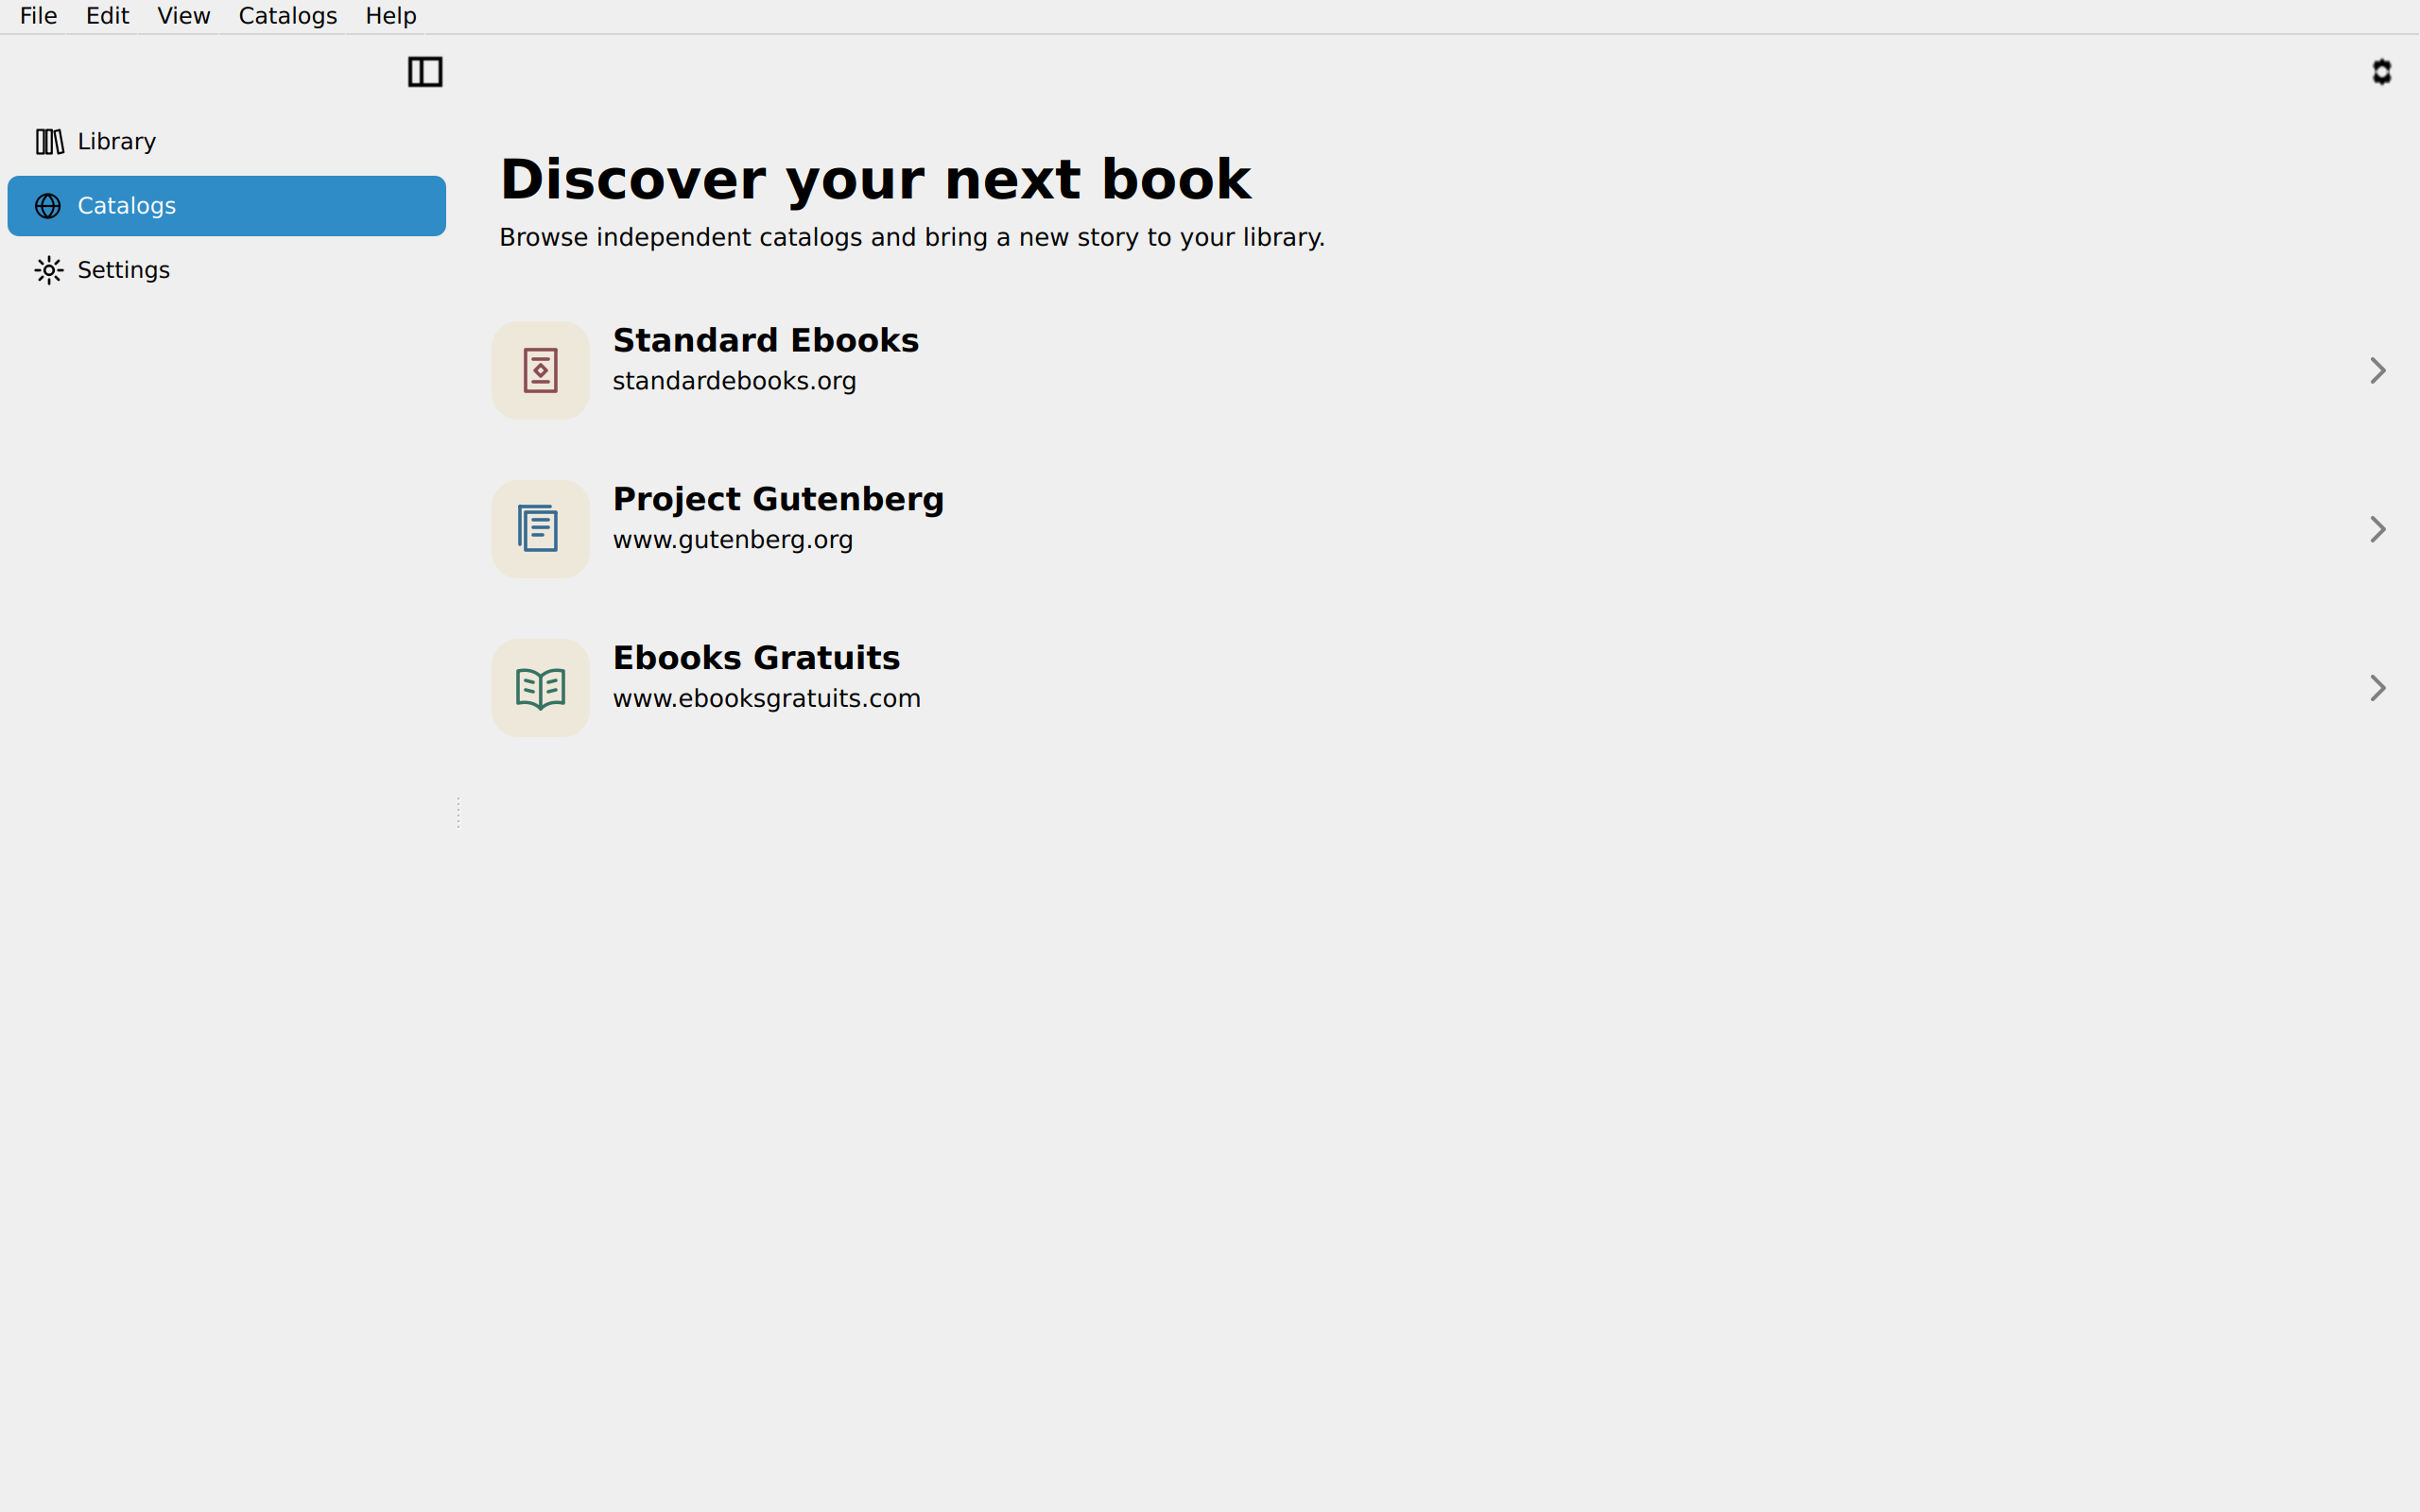The image size is (2420, 1512).
Task: Open the Edit menu
Action: click(107, 16)
